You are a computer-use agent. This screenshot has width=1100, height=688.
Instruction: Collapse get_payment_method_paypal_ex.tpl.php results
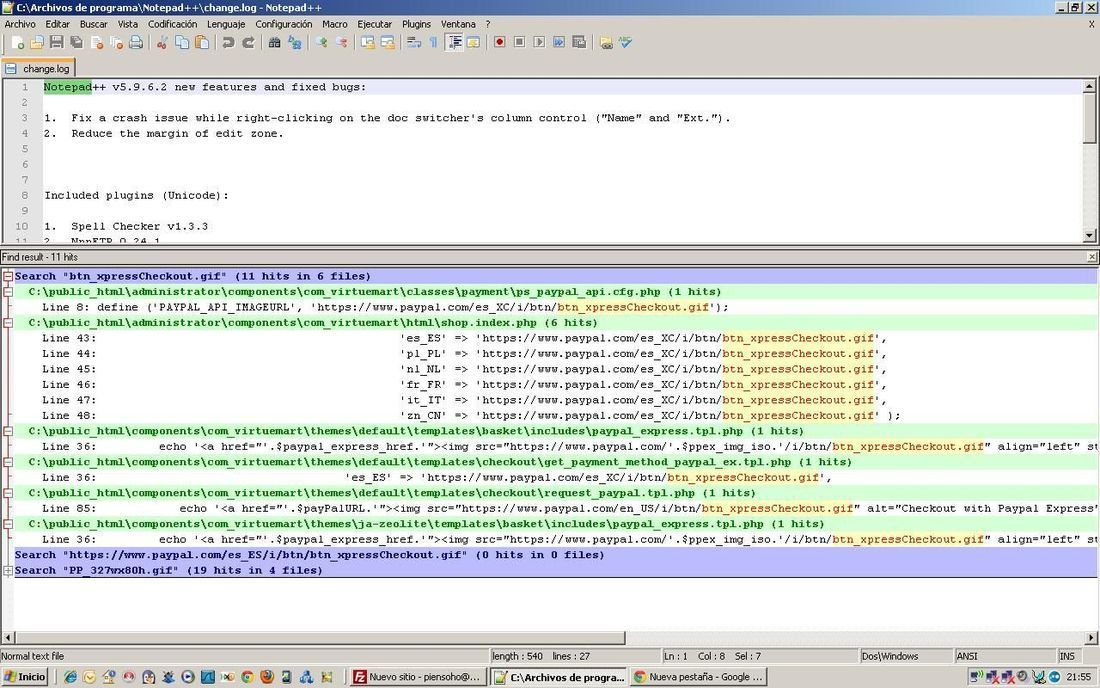tap(8, 462)
